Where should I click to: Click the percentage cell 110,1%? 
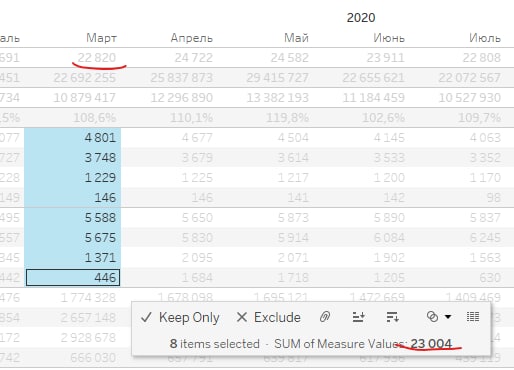pos(191,118)
